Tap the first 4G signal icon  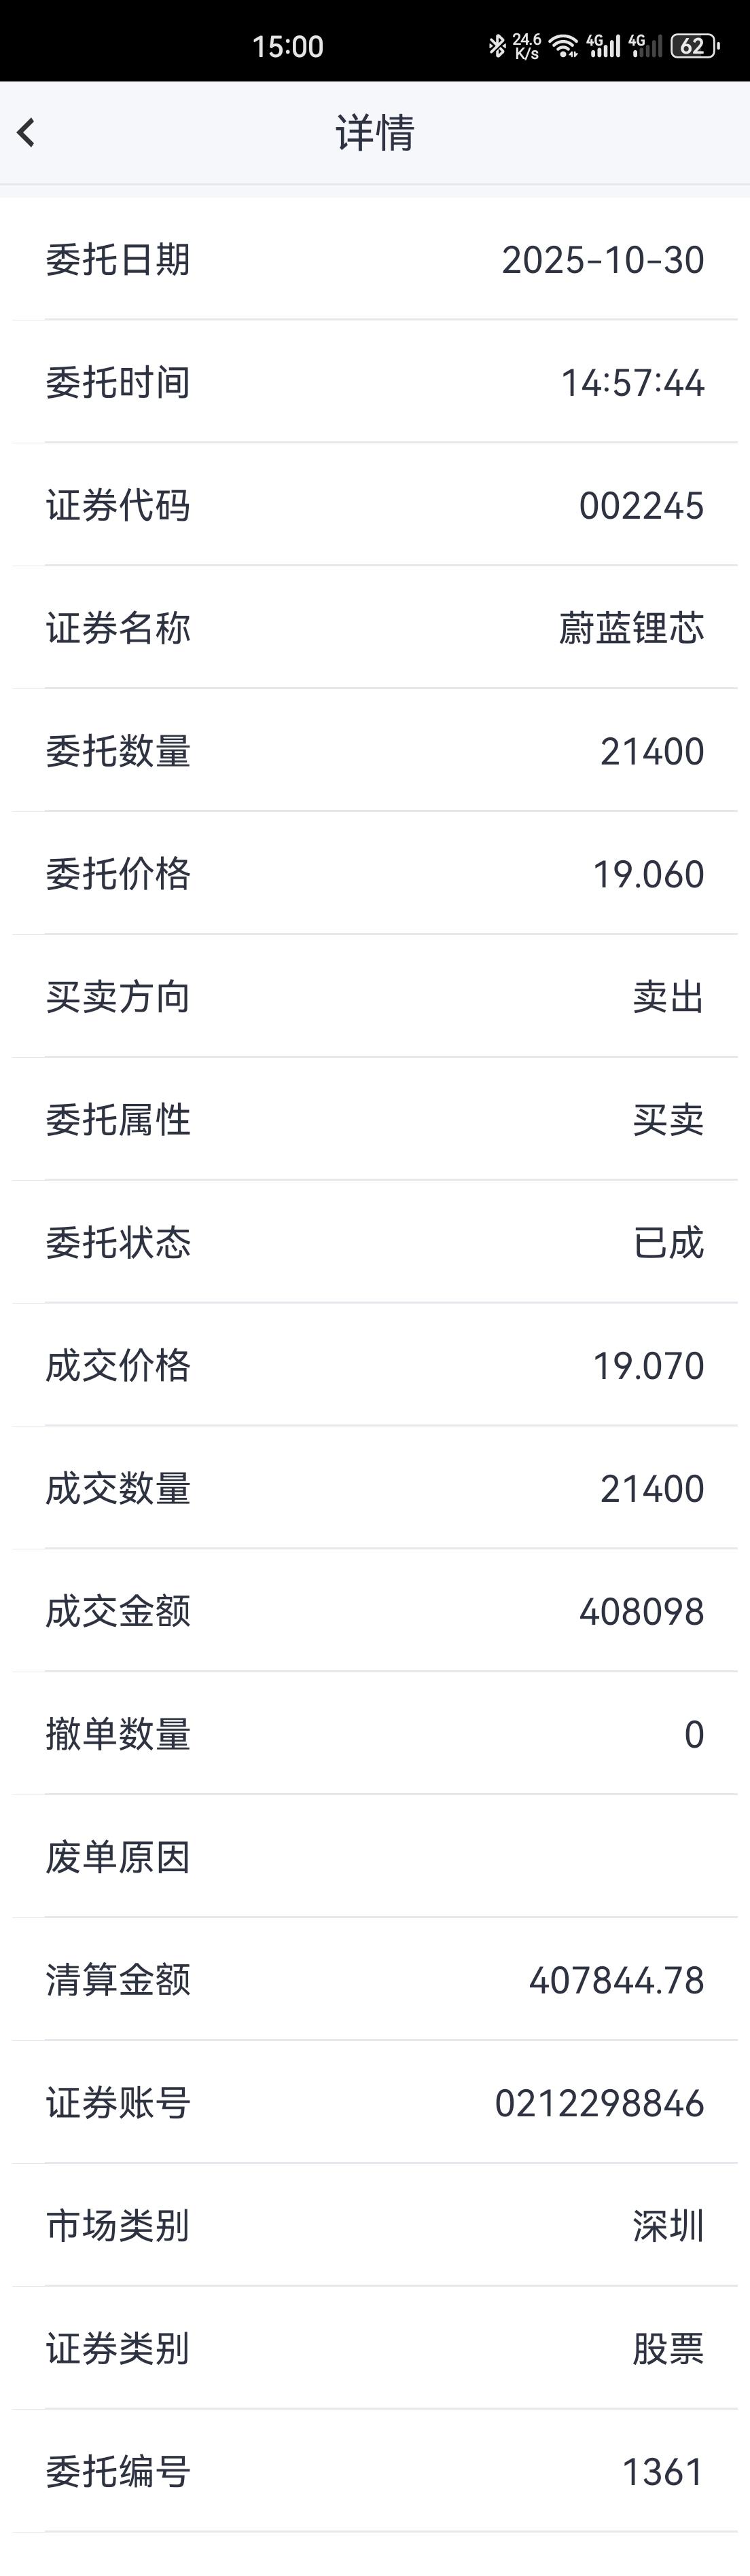(604, 46)
